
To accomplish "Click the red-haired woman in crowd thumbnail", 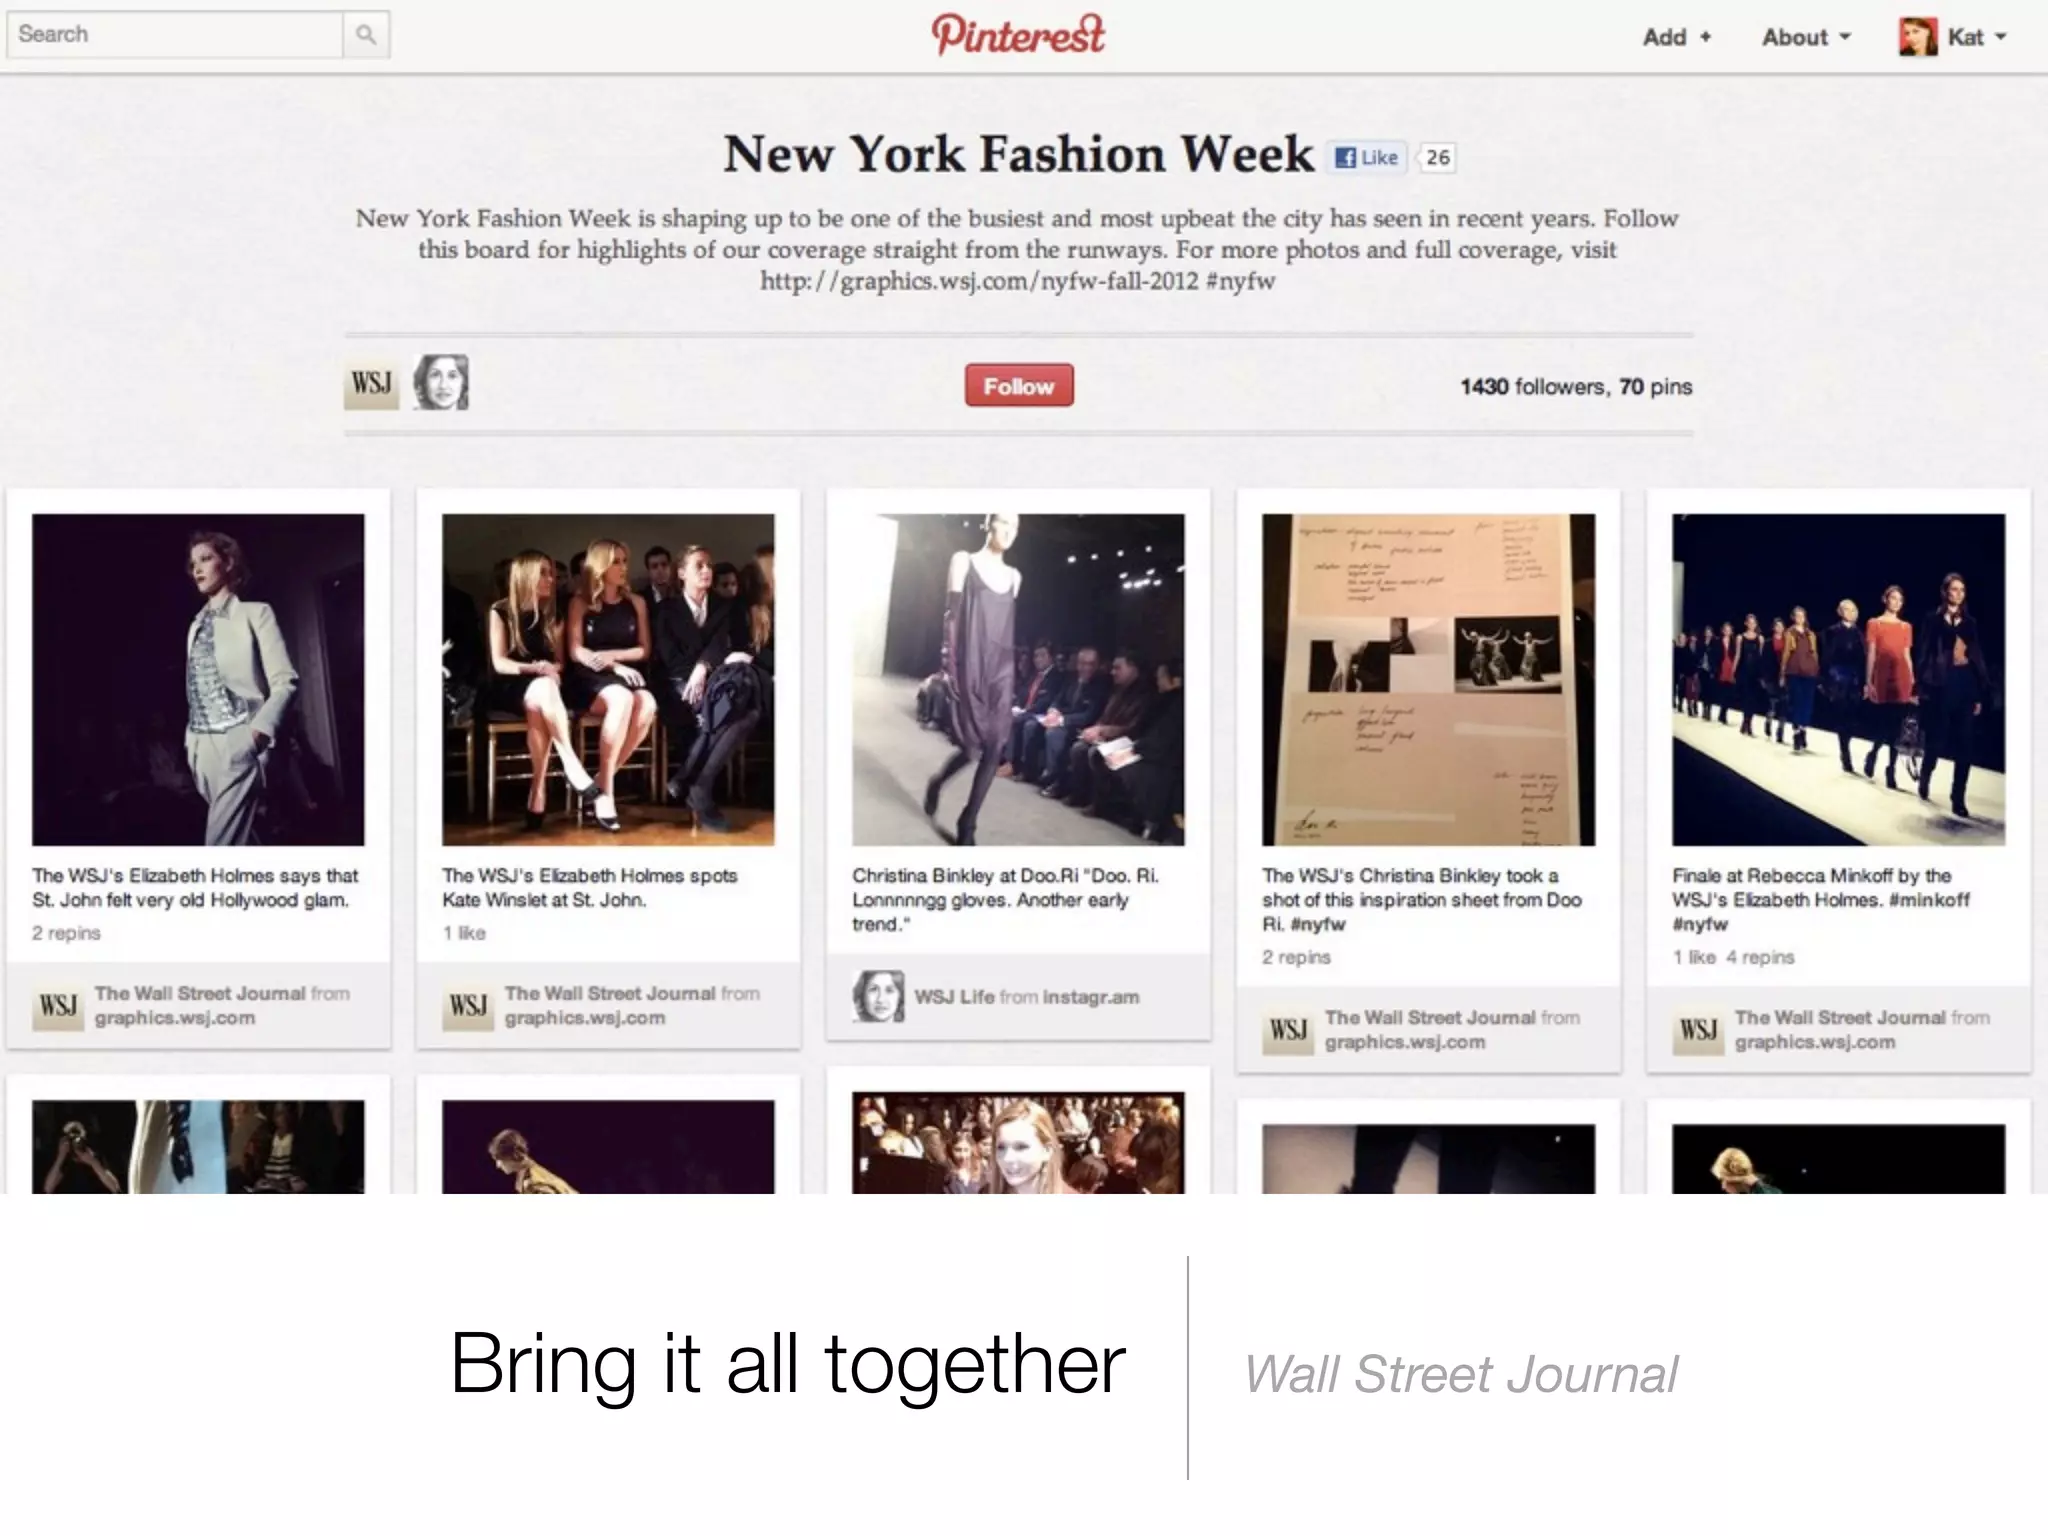I will point(1018,1142).
